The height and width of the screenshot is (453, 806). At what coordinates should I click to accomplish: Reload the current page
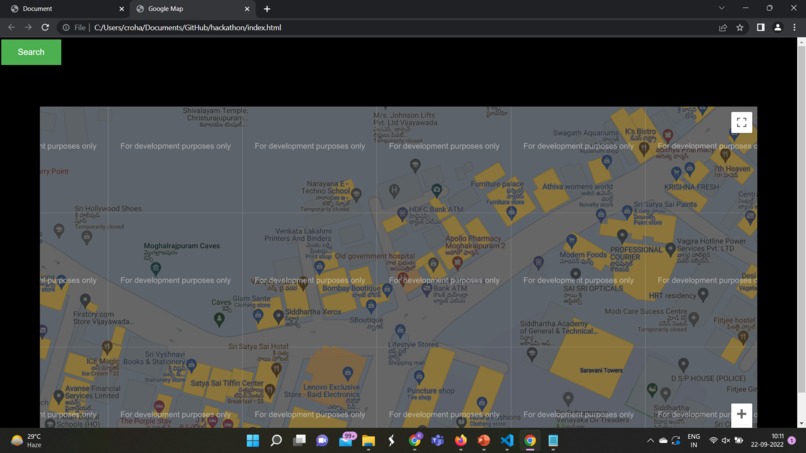(45, 27)
